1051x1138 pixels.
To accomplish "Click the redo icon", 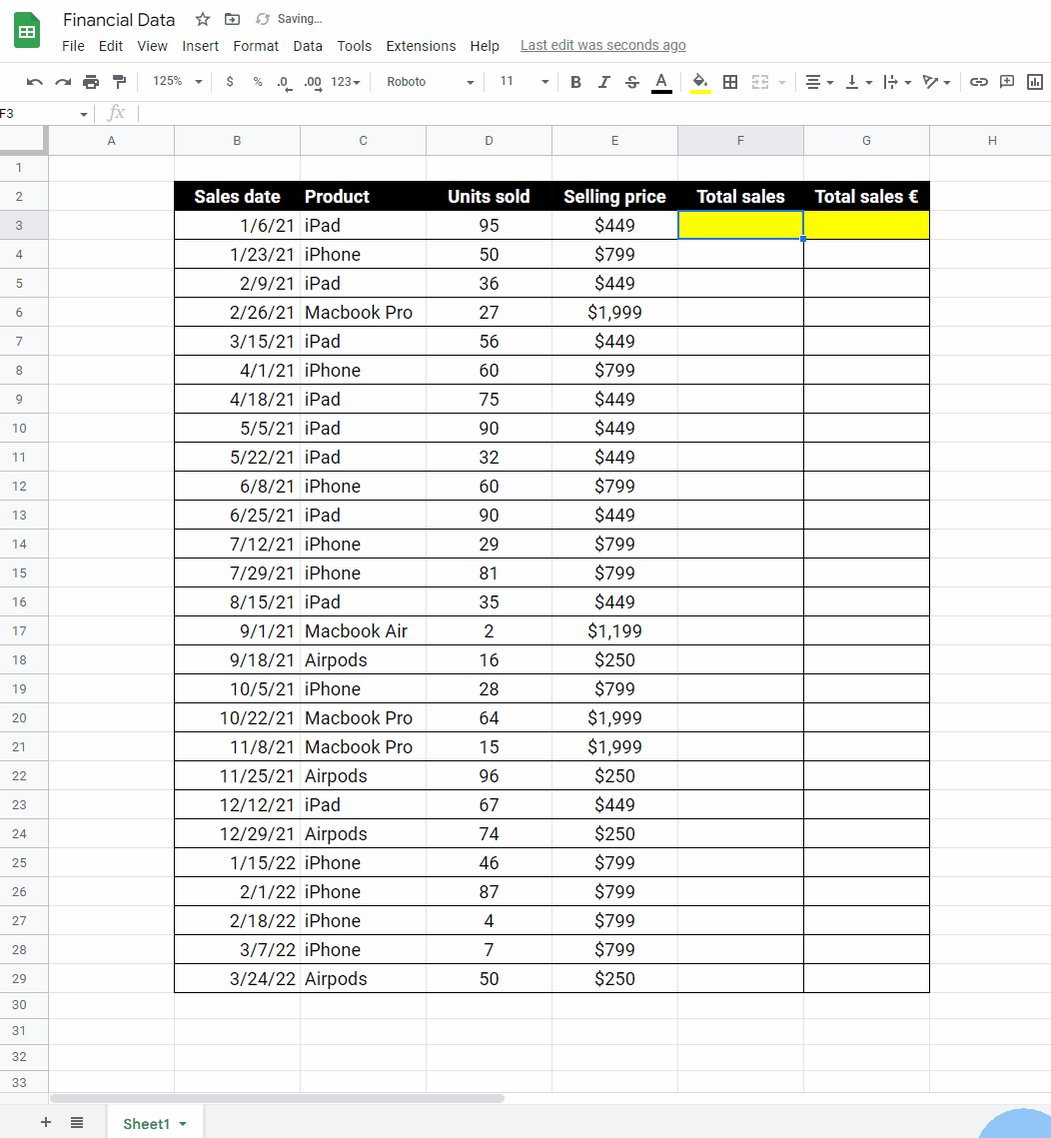I will click(63, 82).
